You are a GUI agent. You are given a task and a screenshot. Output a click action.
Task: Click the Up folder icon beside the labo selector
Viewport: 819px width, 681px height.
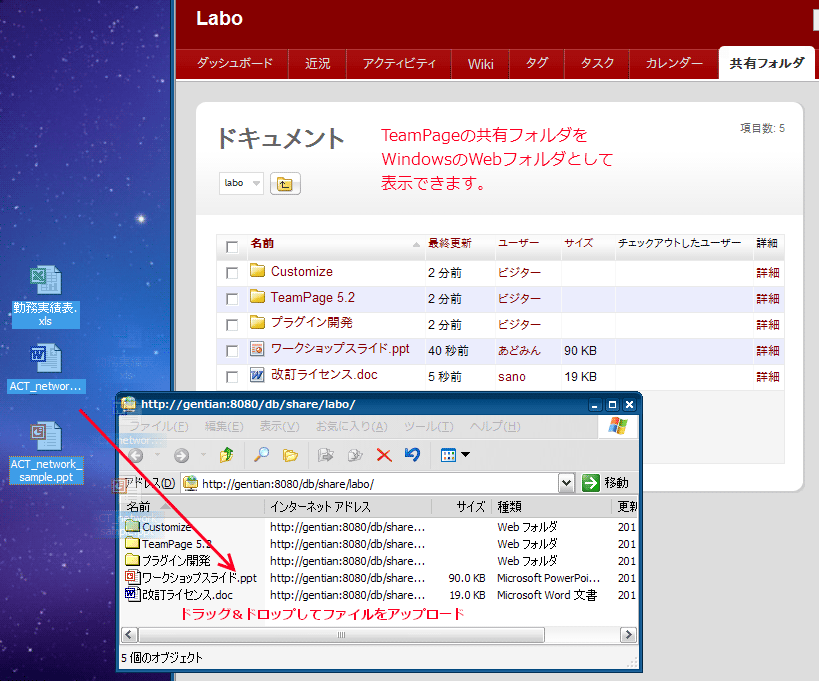pyautogui.click(x=284, y=183)
